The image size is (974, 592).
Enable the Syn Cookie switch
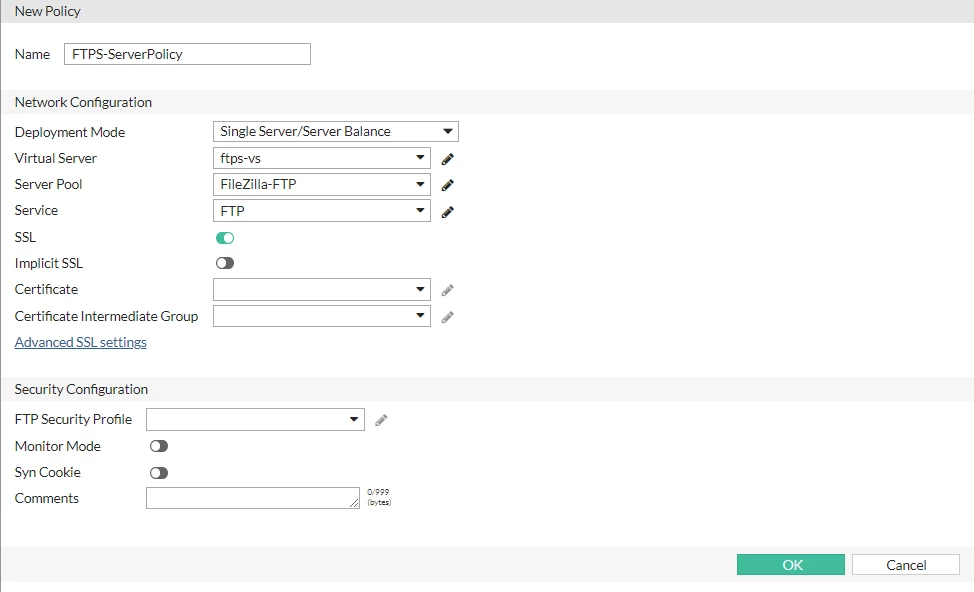tap(159, 473)
